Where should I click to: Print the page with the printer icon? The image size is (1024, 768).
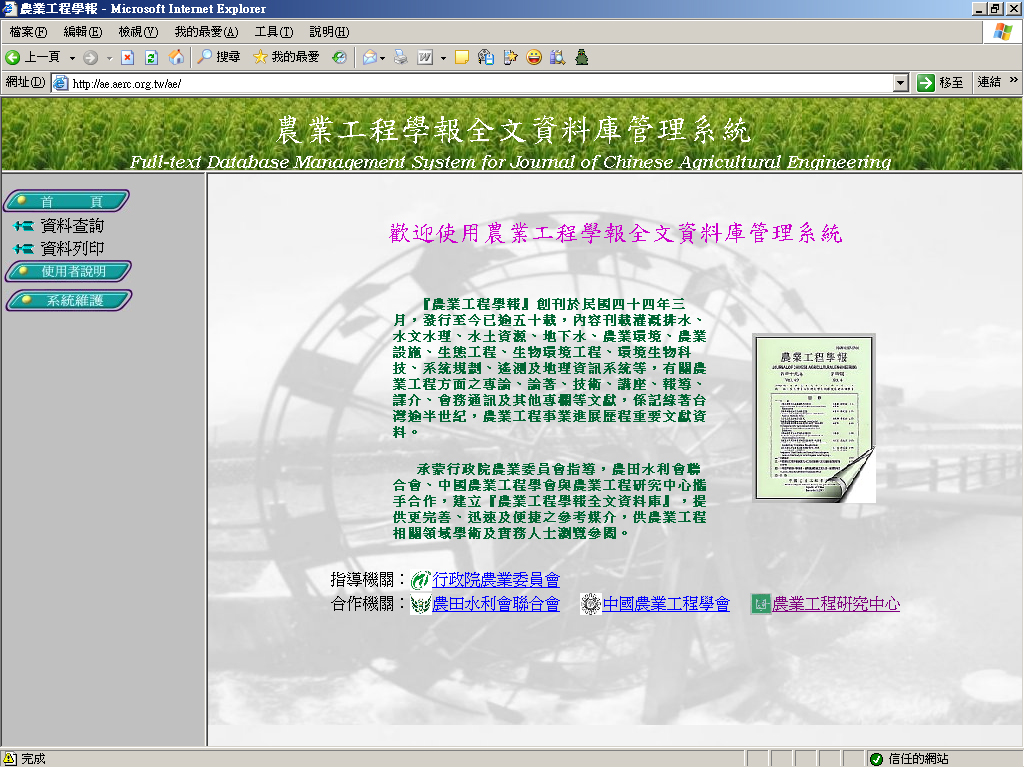click(x=401, y=57)
